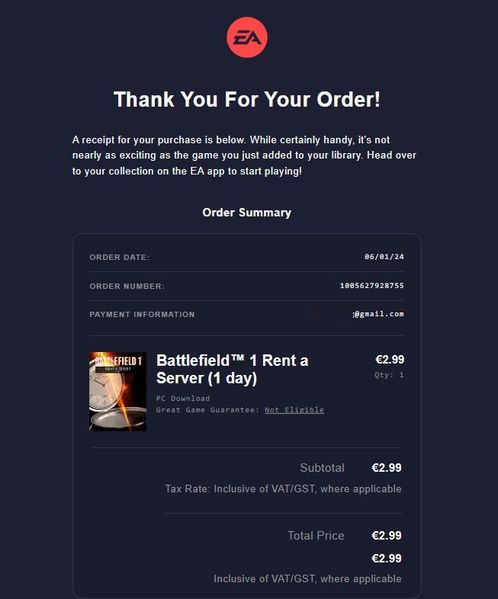Image resolution: width=498 pixels, height=599 pixels.
Task: Click the Order Summary heading
Action: 247,212
